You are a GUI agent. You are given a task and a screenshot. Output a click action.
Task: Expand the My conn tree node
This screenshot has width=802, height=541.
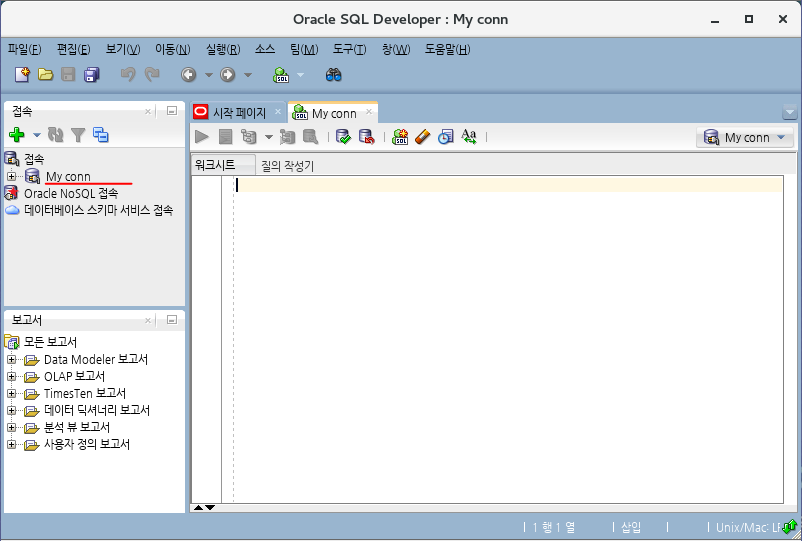[11, 176]
